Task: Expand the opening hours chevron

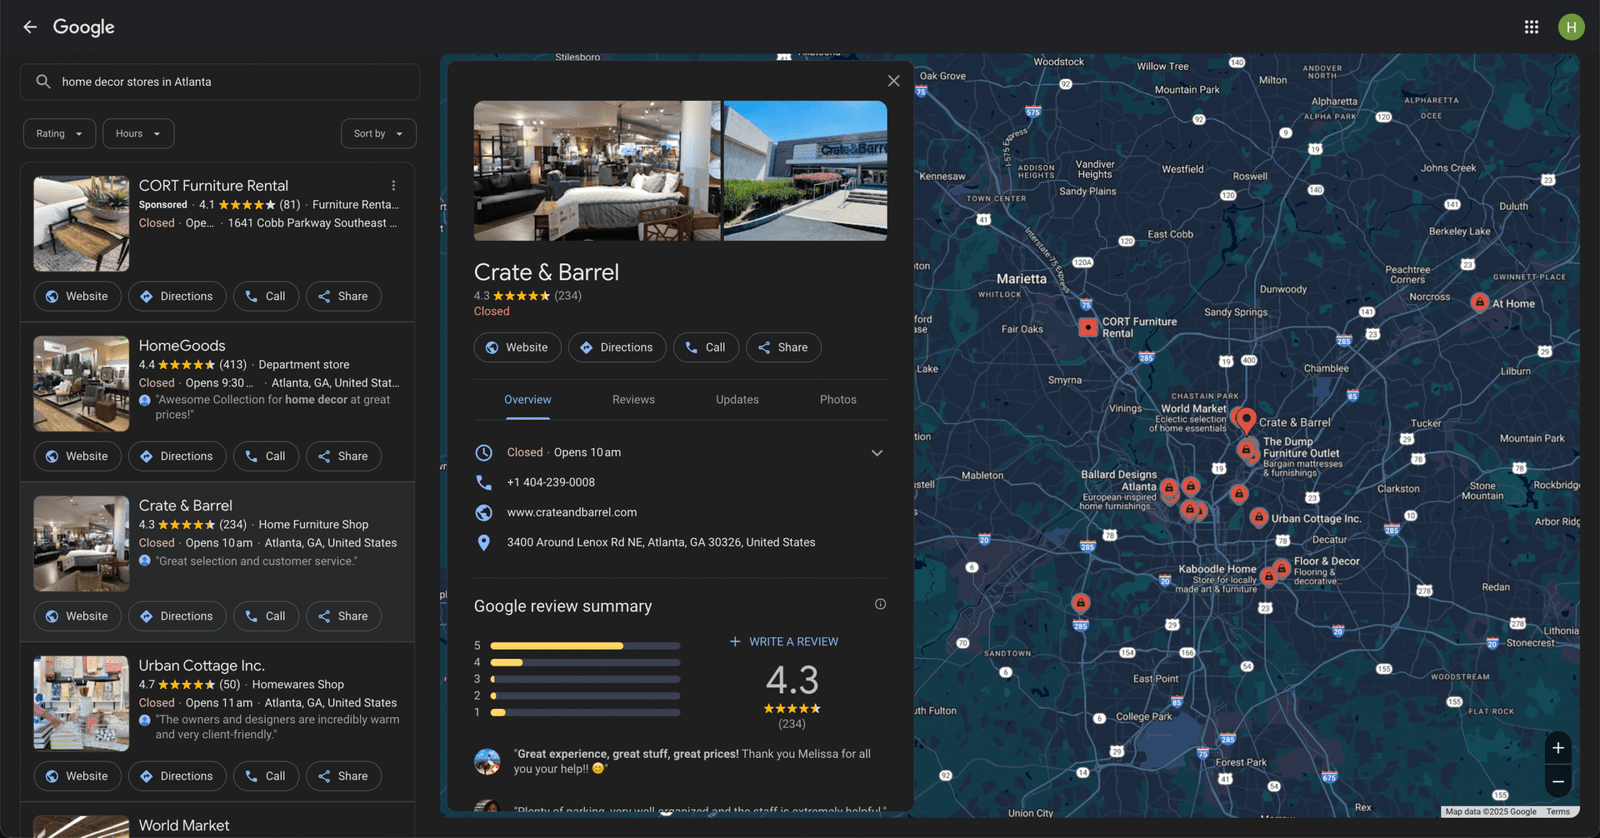Action: coord(877,453)
